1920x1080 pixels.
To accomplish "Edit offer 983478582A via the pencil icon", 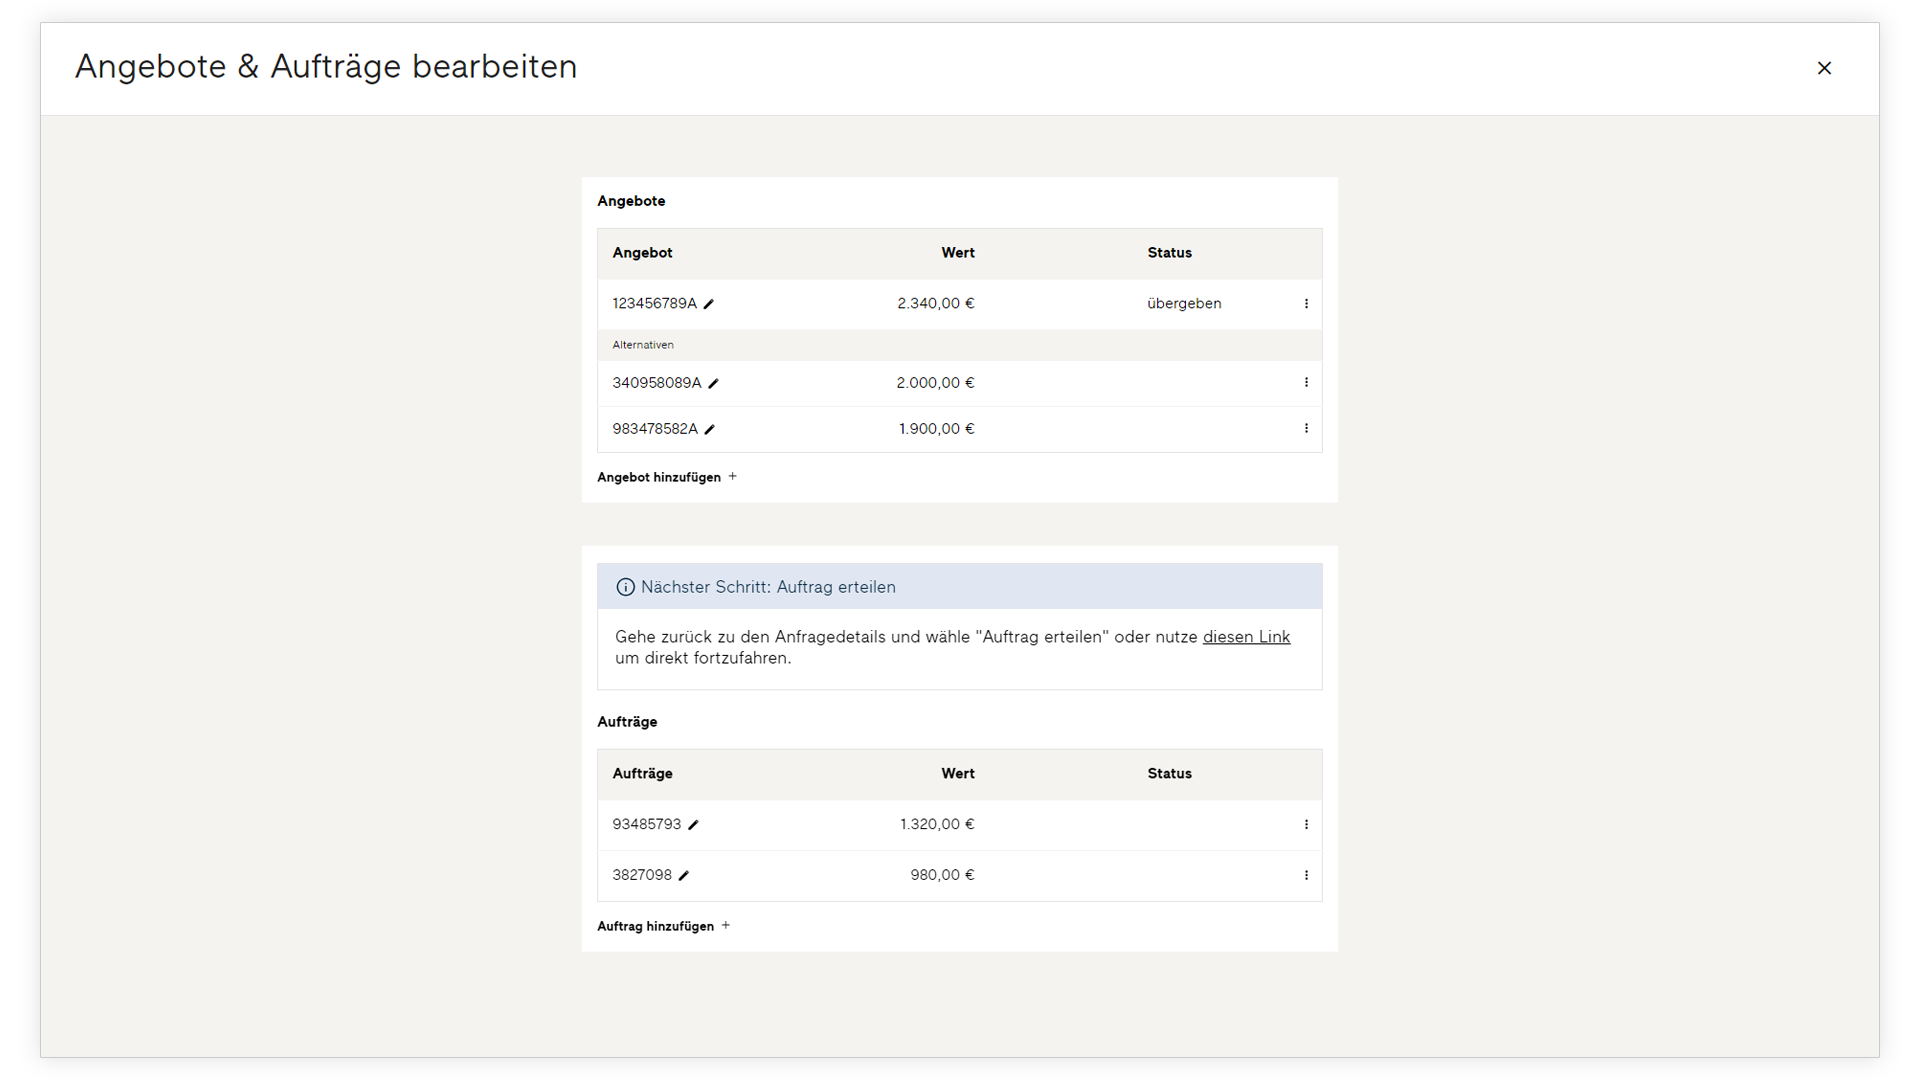I will (x=710, y=429).
